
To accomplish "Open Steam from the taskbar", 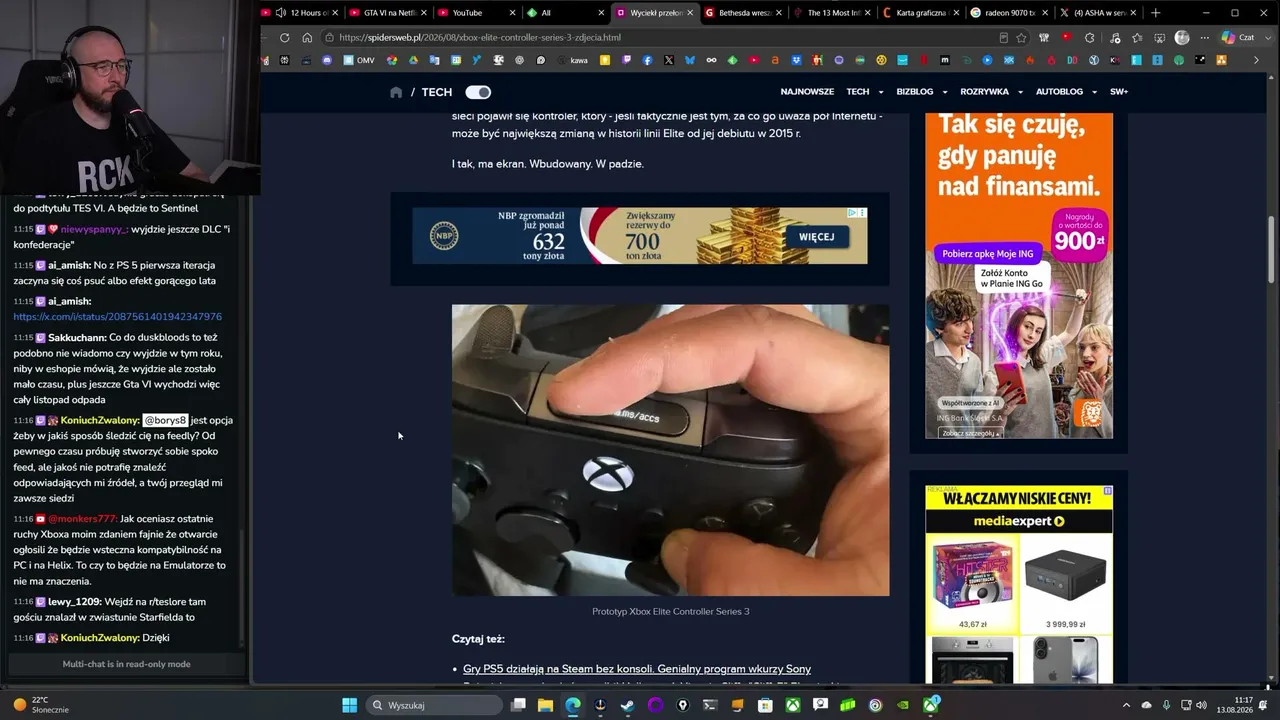I will [628, 705].
